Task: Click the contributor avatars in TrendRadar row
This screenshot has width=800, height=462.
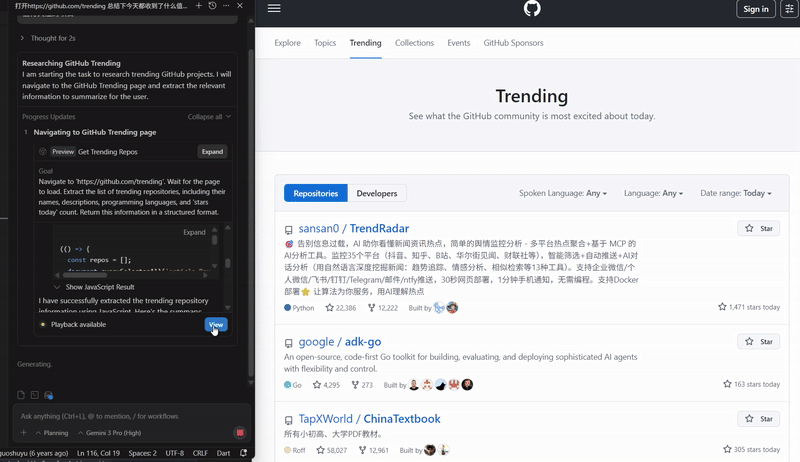Action: pyautogui.click(x=445, y=307)
